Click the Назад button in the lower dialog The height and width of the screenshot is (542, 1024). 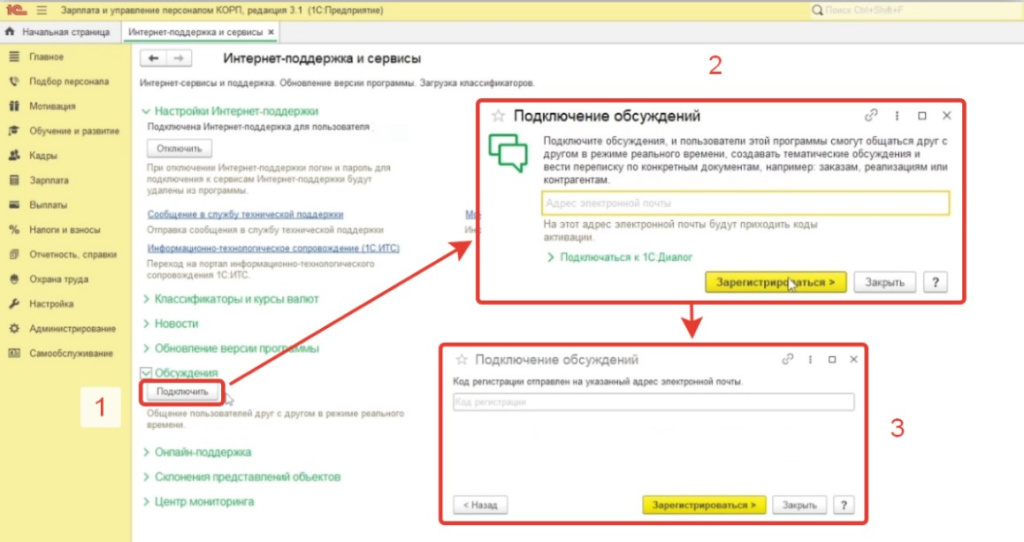(481, 505)
